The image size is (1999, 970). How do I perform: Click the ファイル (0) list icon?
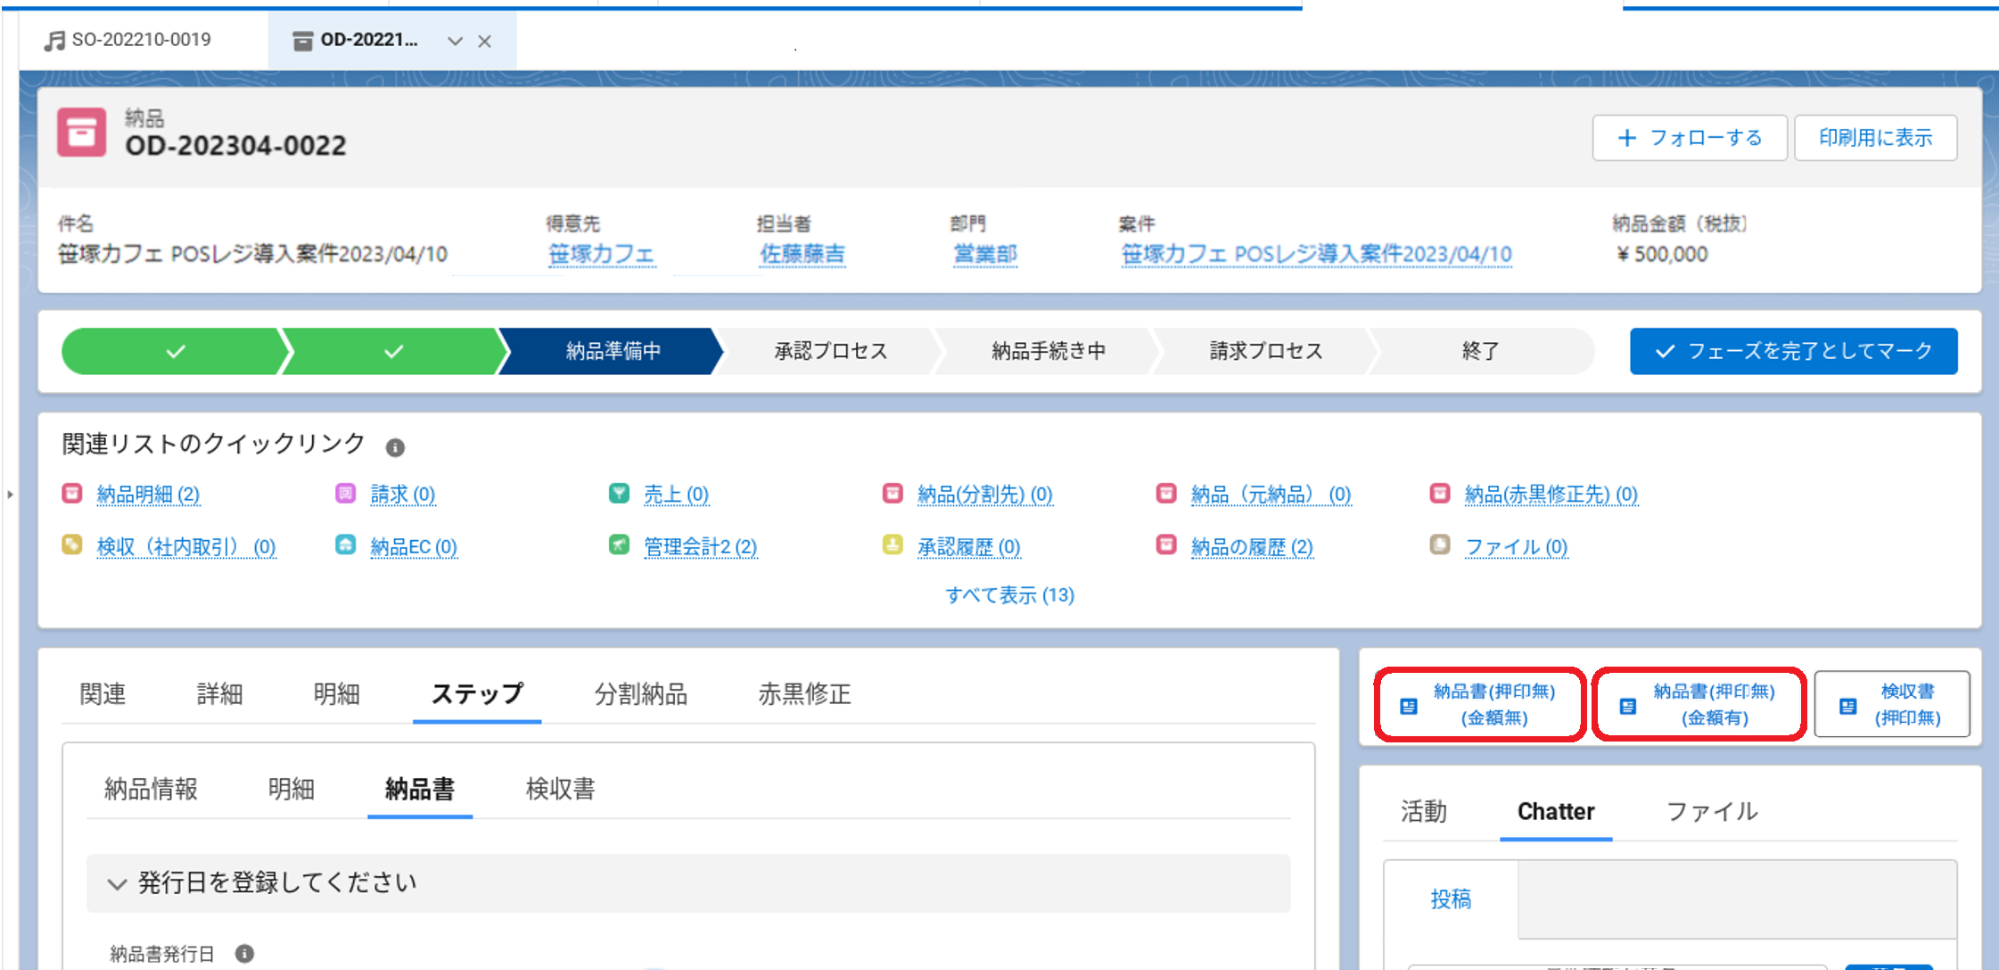coord(1440,545)
